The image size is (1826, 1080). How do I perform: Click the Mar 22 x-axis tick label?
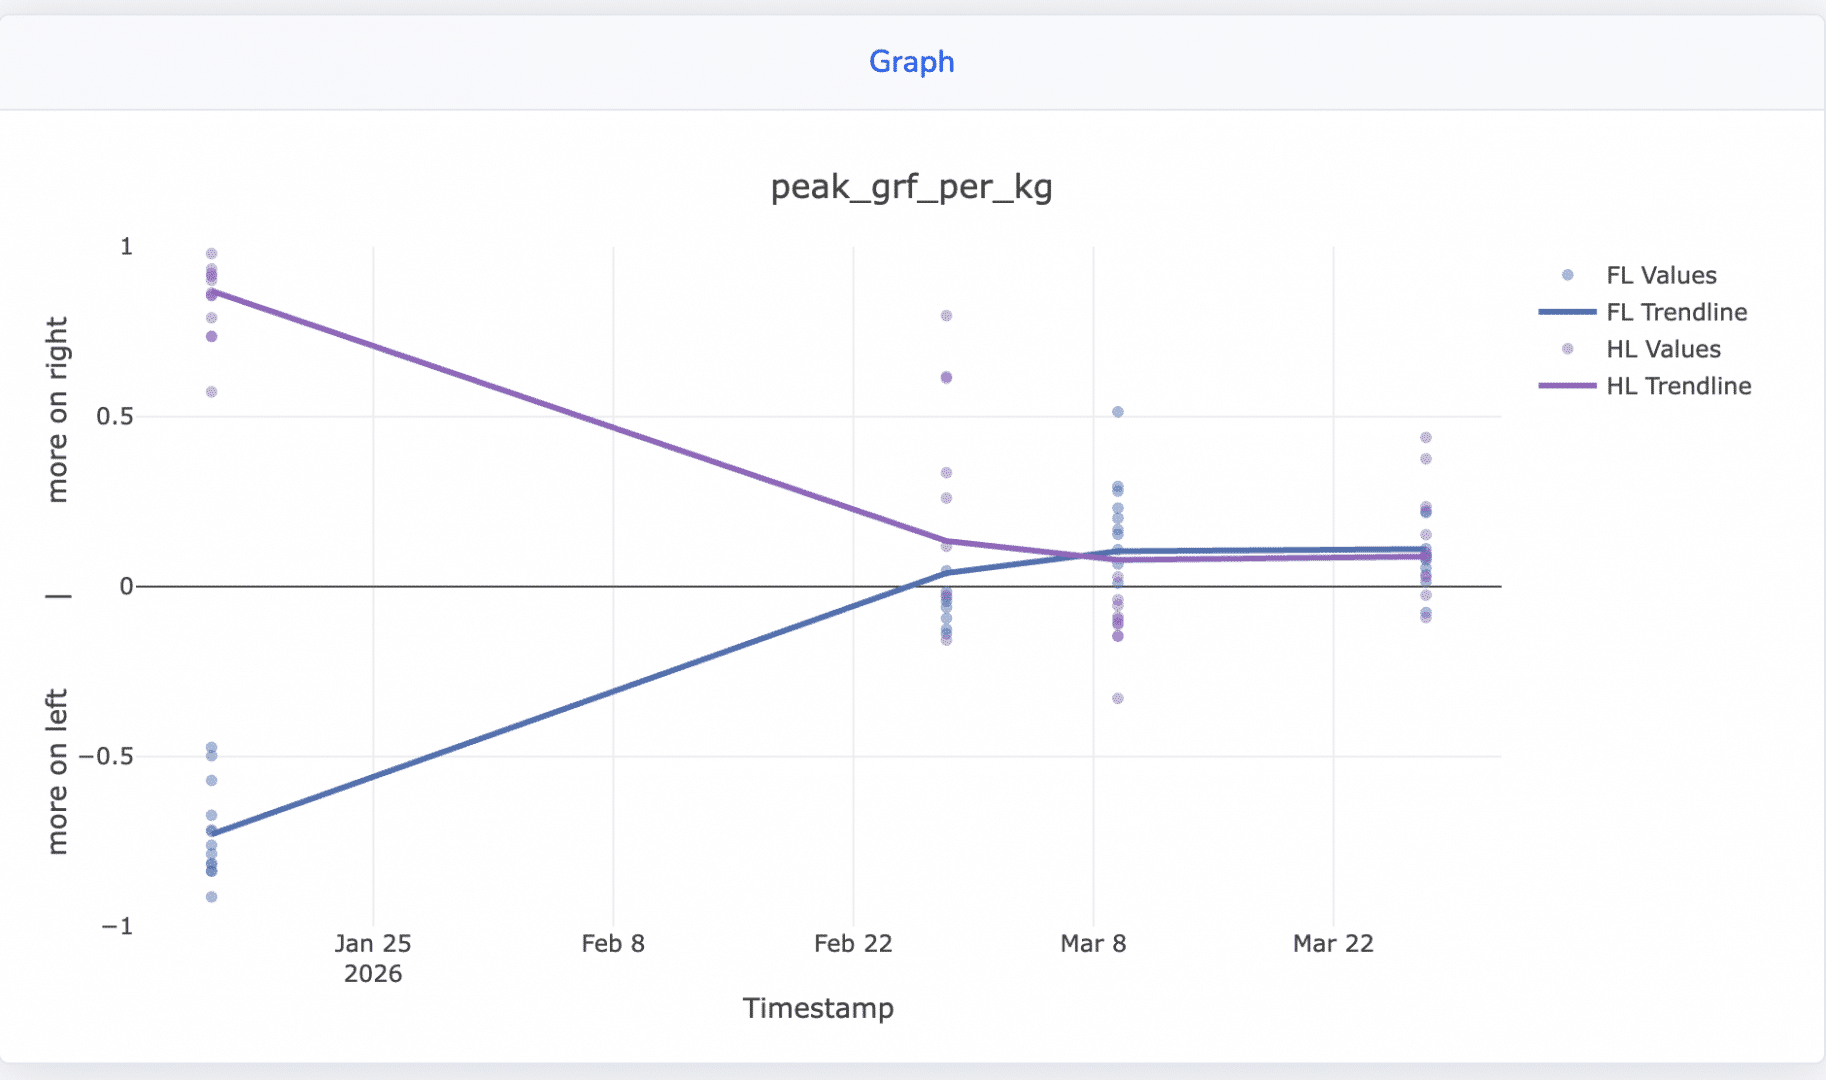(1333, 944)
